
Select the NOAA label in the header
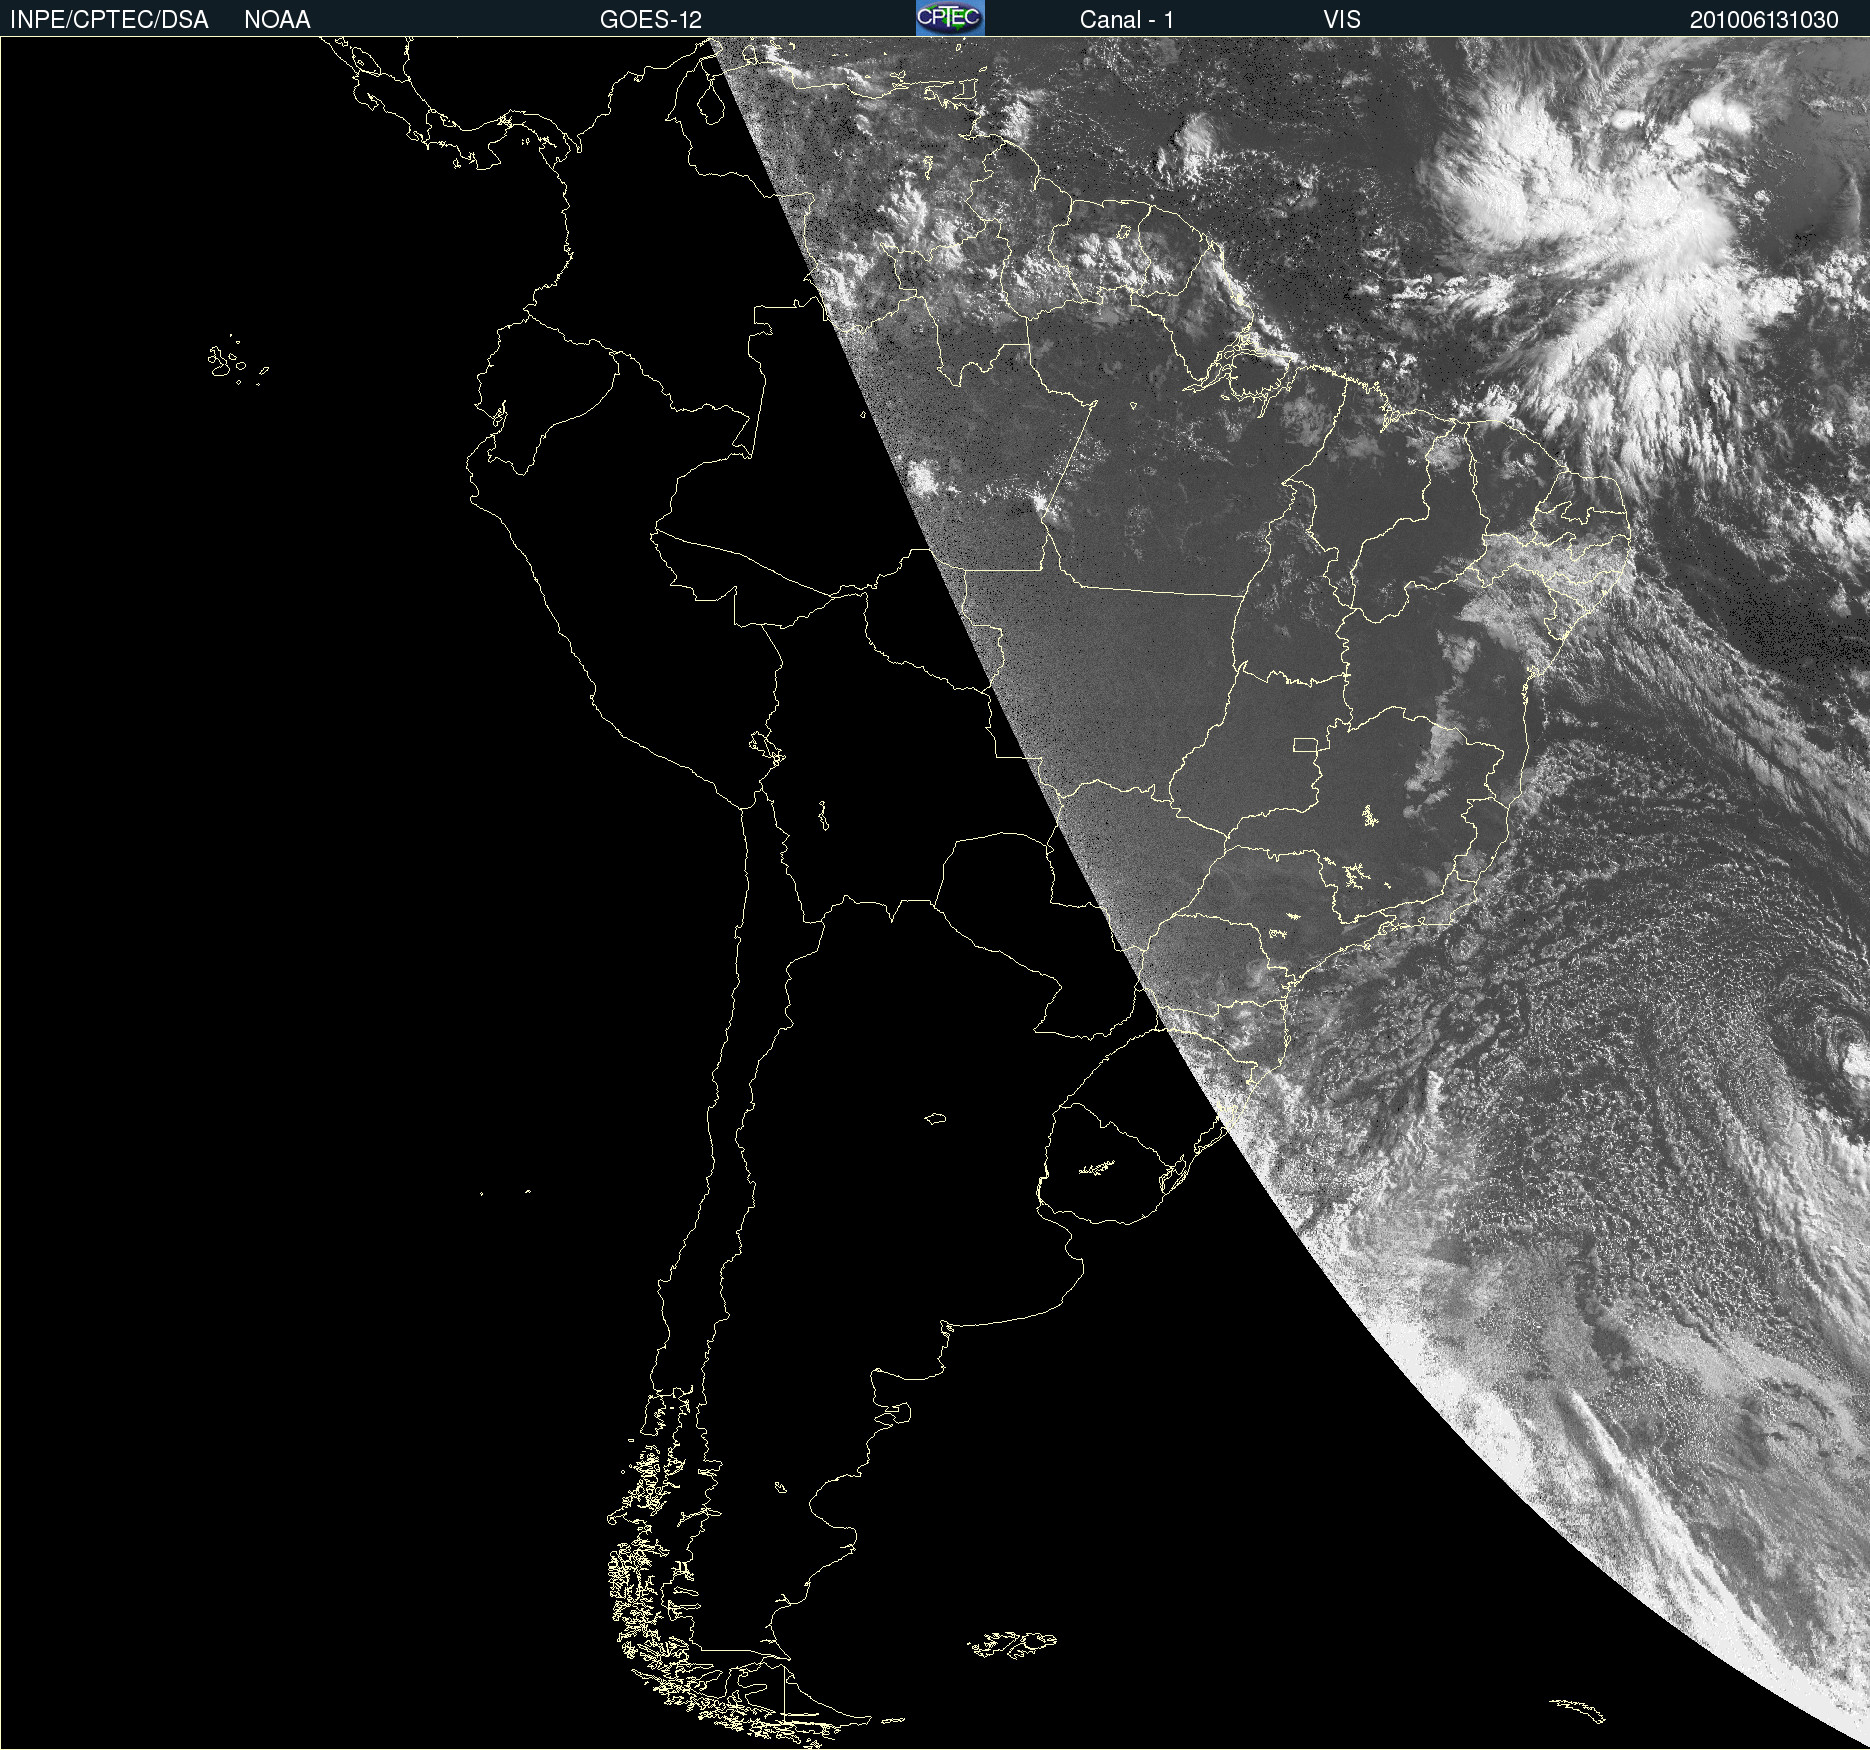click(x=277, y=20)
